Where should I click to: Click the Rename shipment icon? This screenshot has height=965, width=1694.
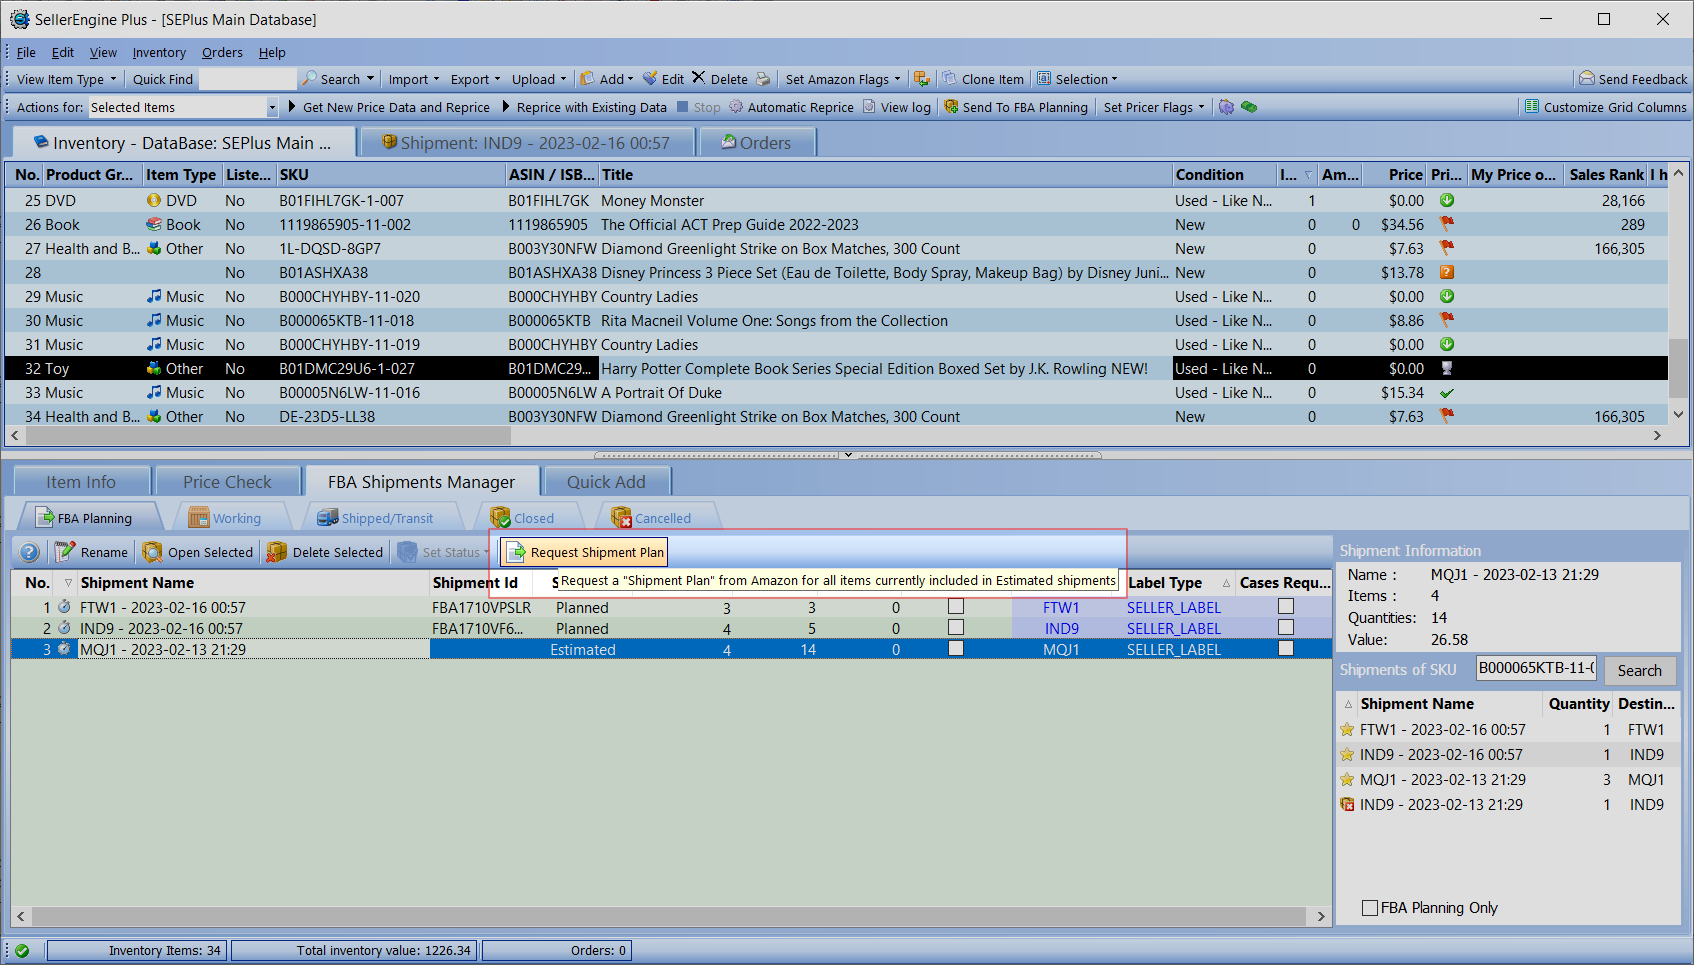66,552
